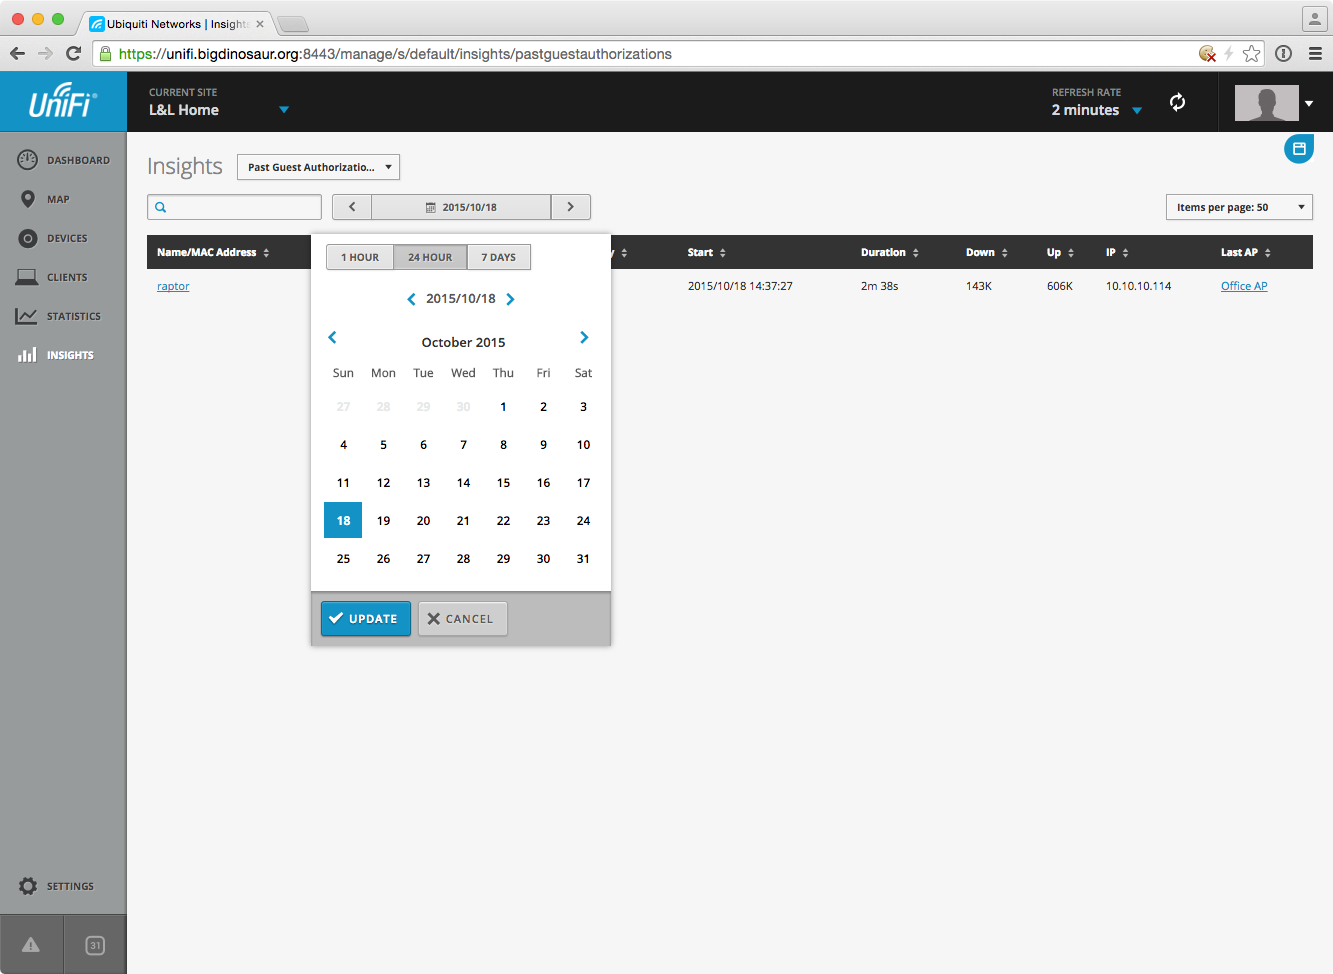Open the raptor client link
1333x974 pixels.
[173, 286]
